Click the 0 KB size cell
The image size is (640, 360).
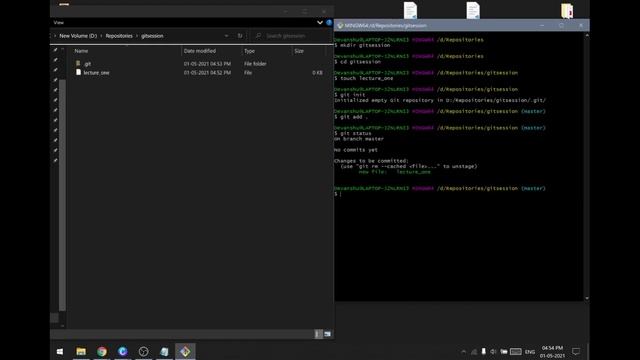pyautogui.click(x=317, y=73)
